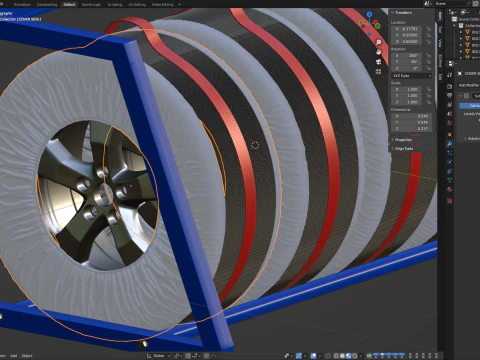Click the viewport pan hand icon
480x360 pixels.
378,52
